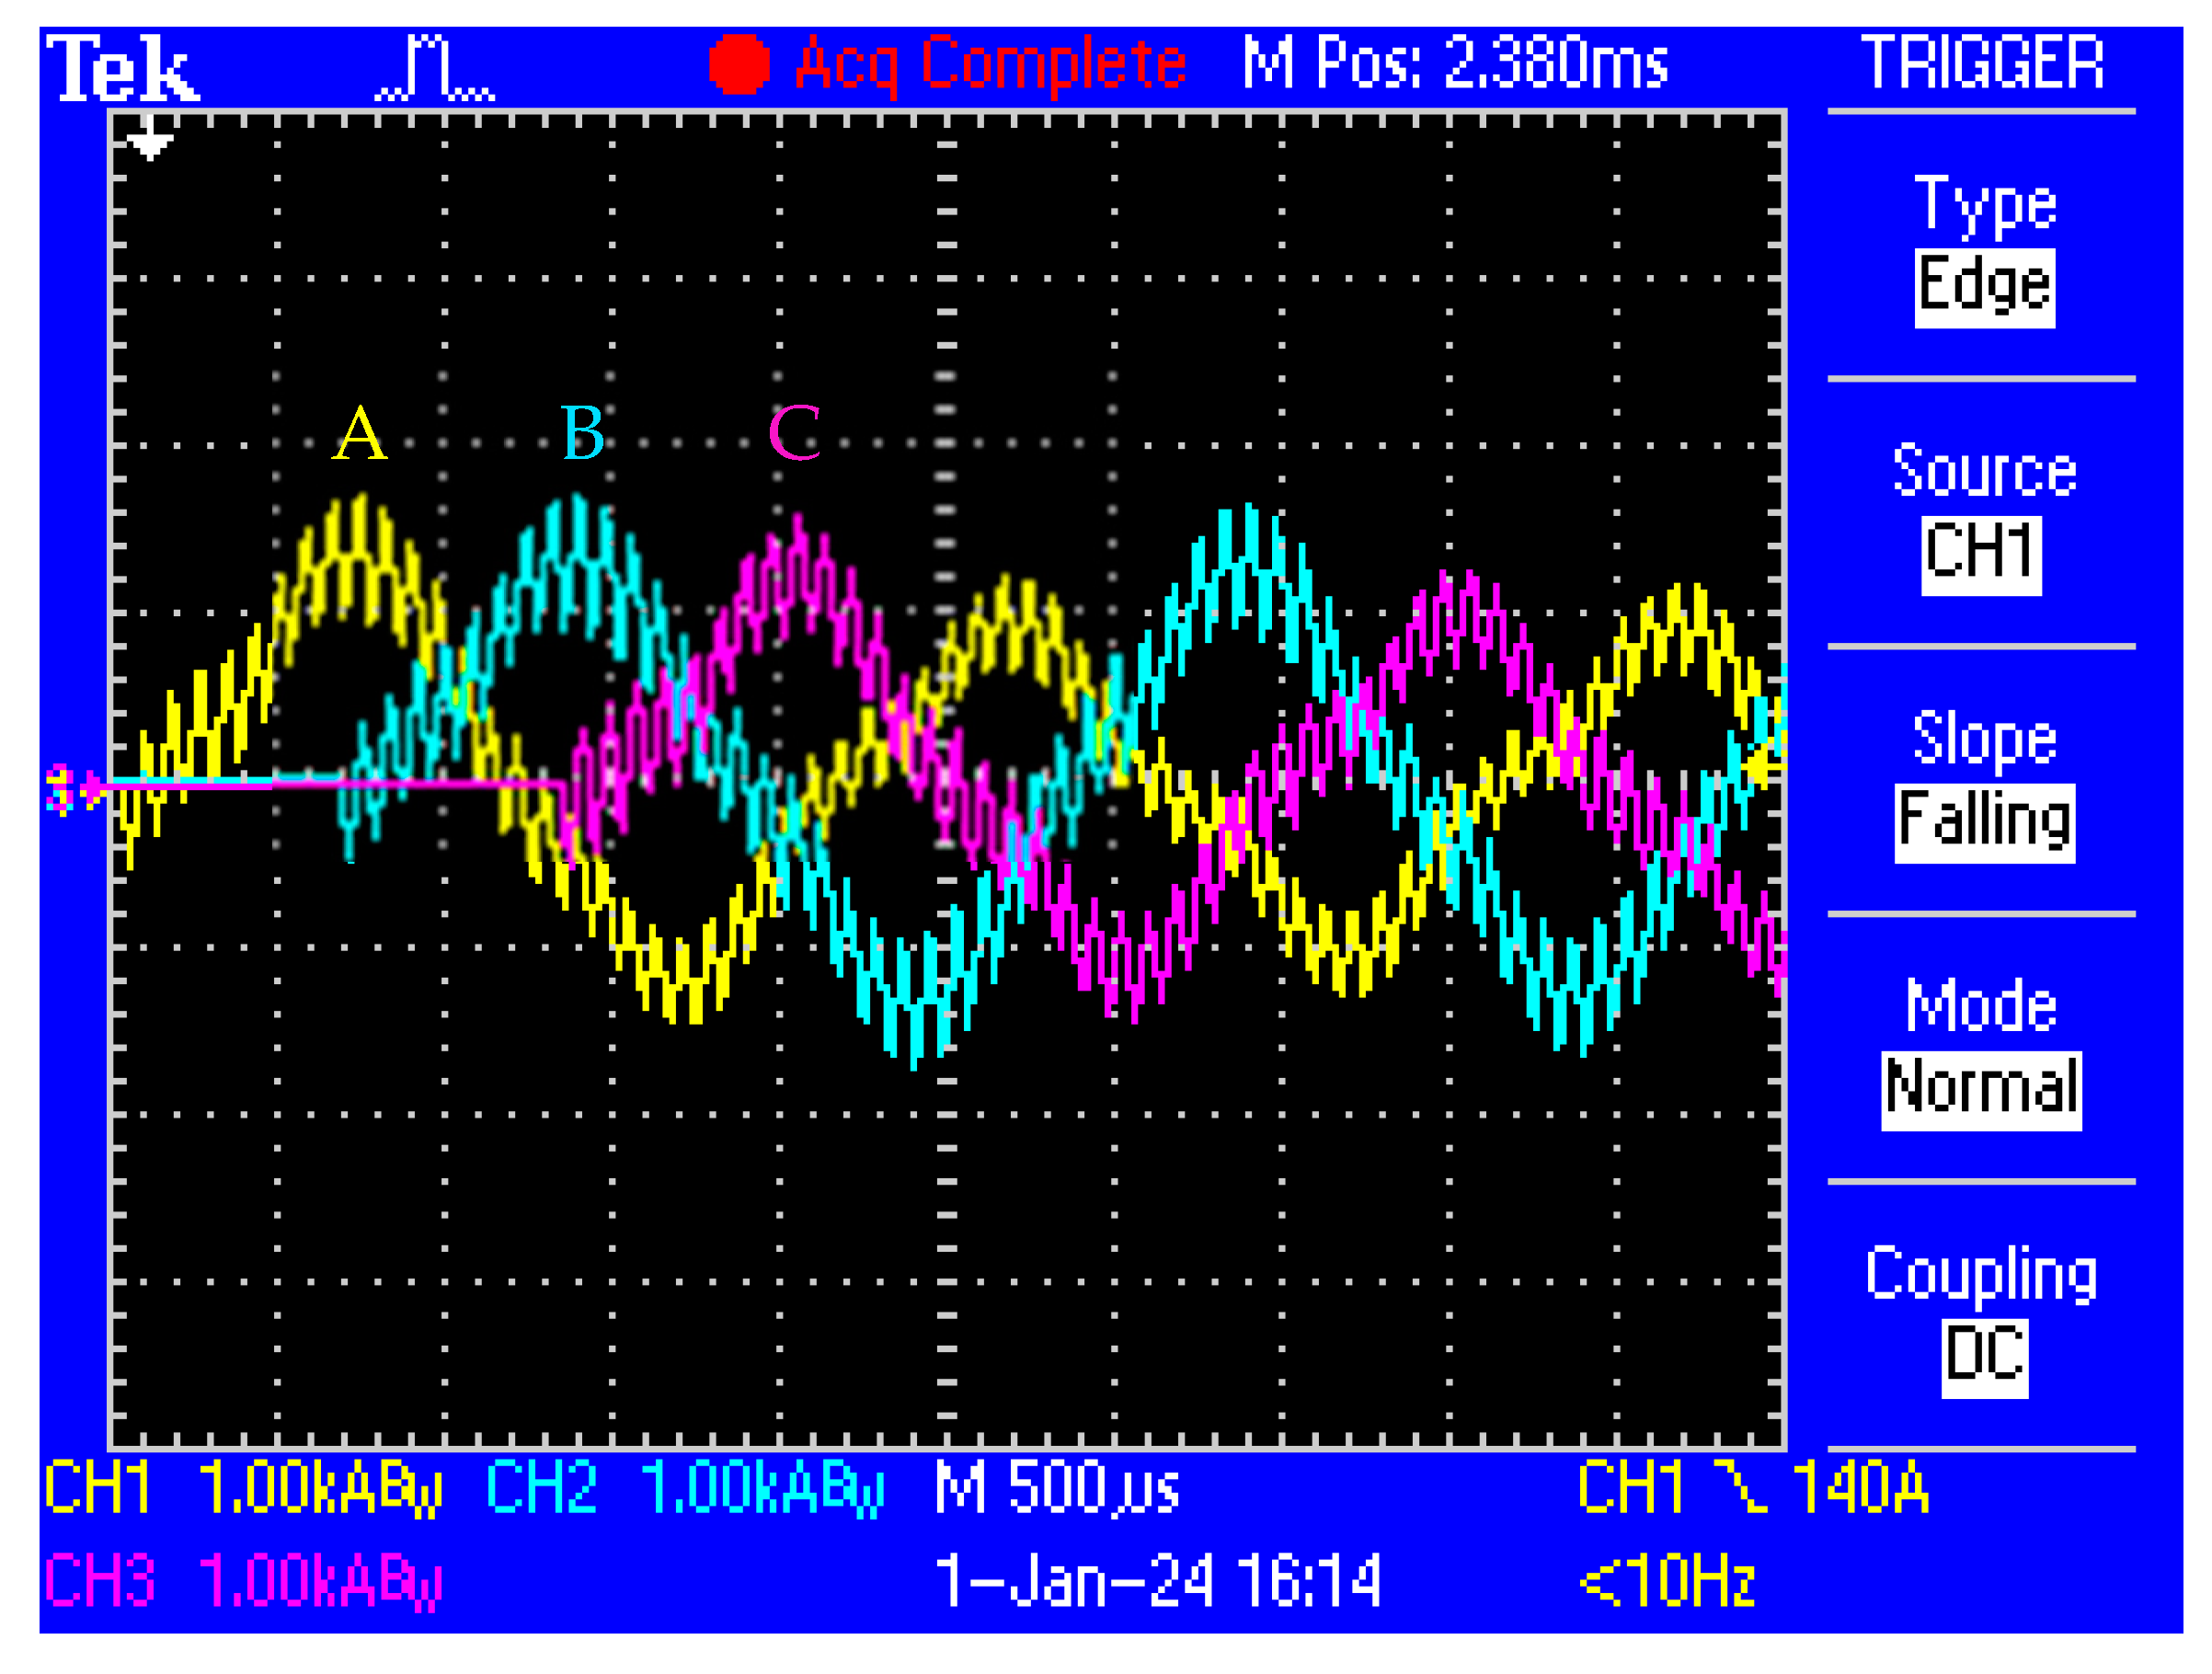Screen dimensions: 2212x1674
Task: Click the falling-edge slope symbol next to 140A
Action: pos(1741,1487)
